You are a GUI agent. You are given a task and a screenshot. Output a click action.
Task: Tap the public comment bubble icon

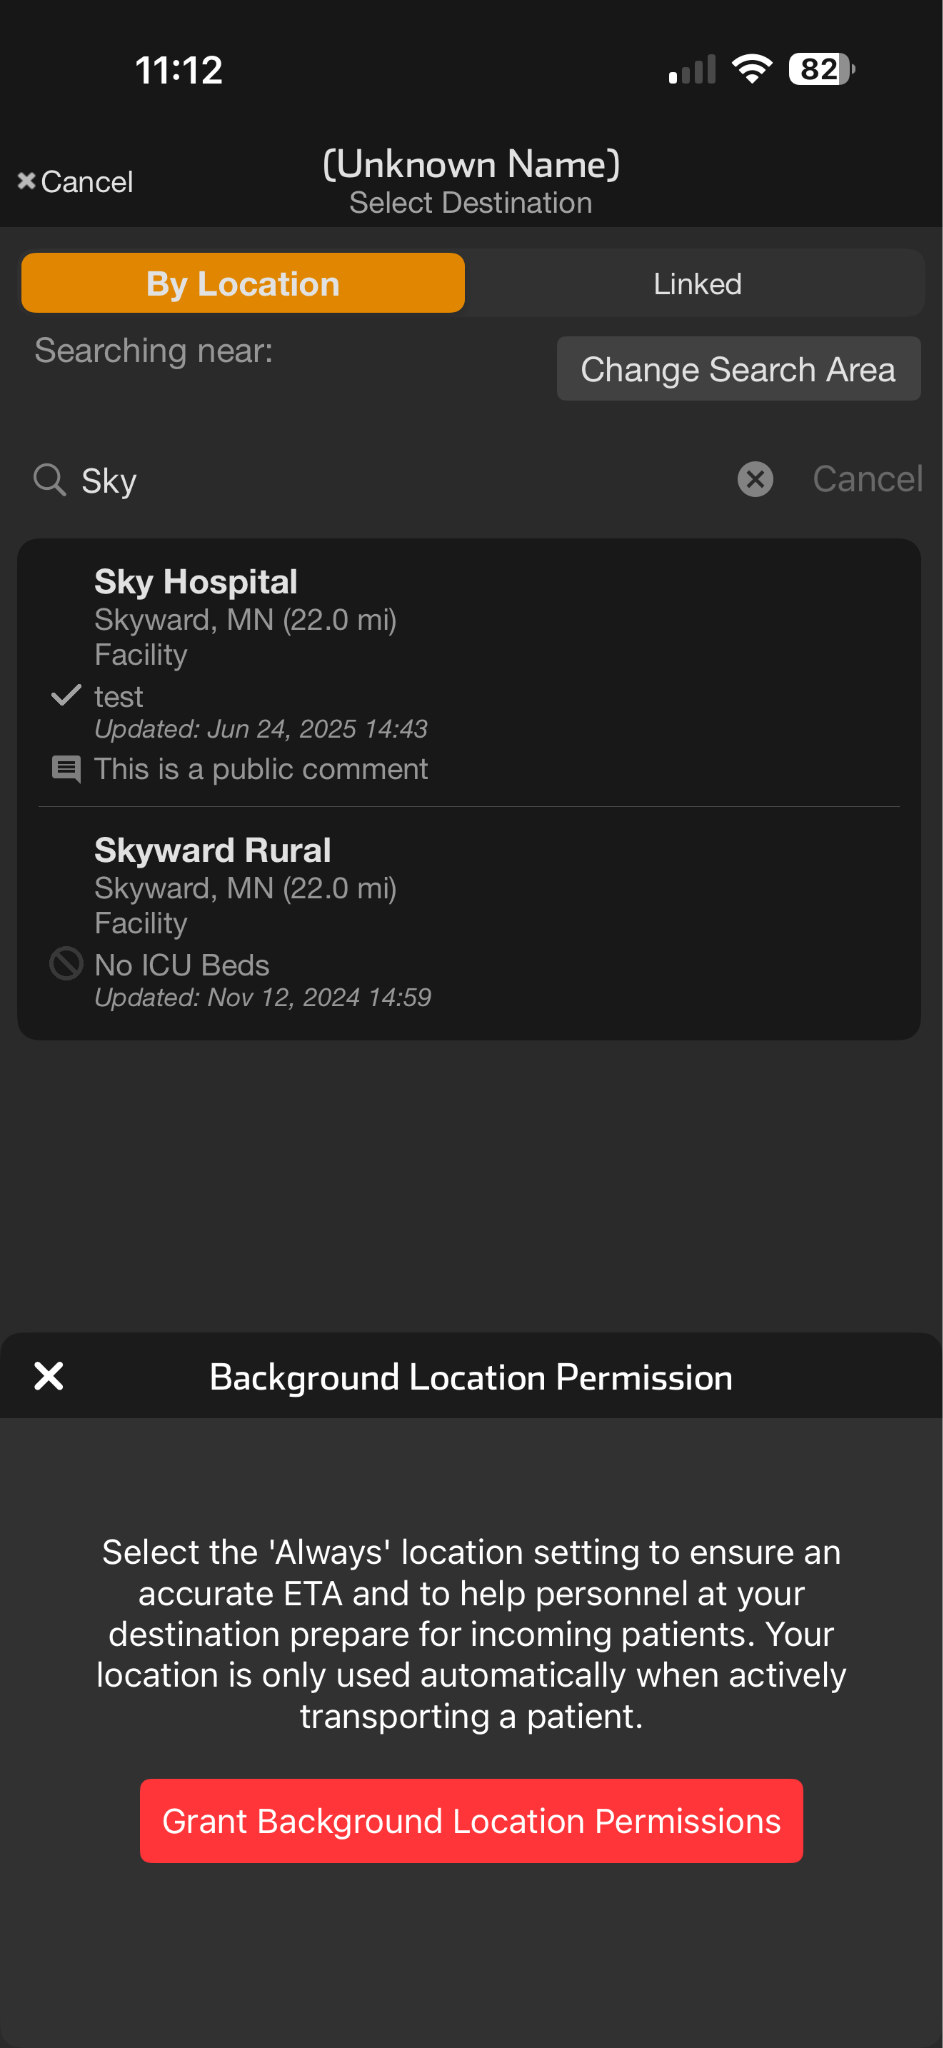pos(66,769)
